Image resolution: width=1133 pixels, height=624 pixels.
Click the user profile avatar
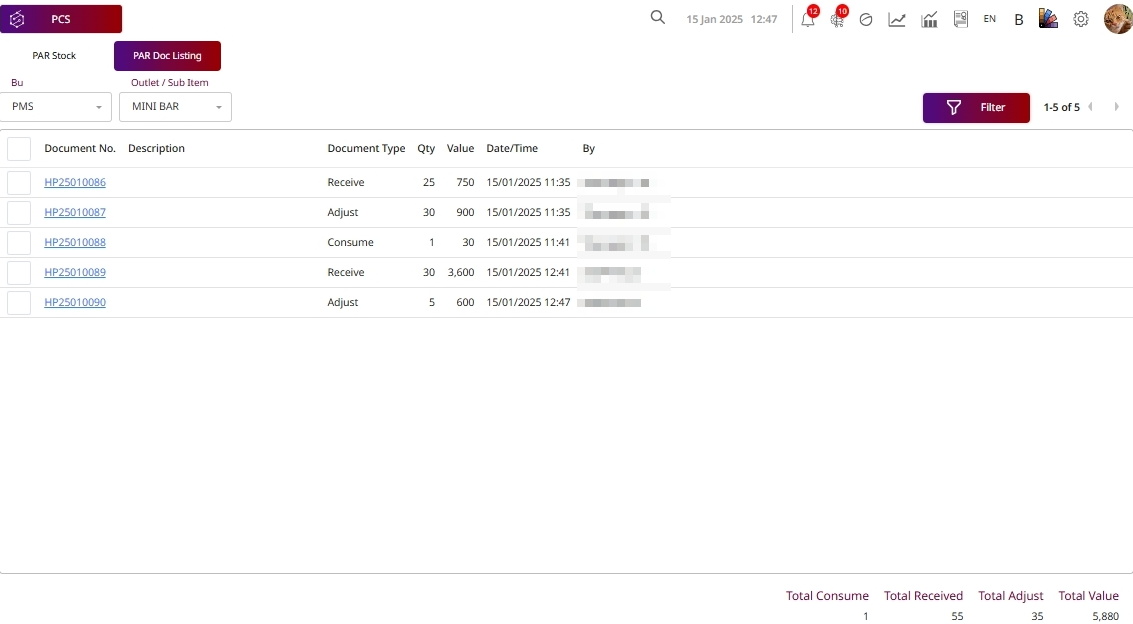(x=1117, y=19)
